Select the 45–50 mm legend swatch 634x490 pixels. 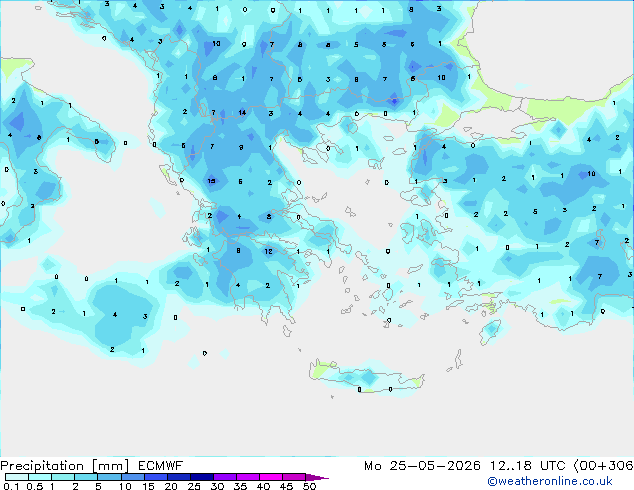coord(294,477)
